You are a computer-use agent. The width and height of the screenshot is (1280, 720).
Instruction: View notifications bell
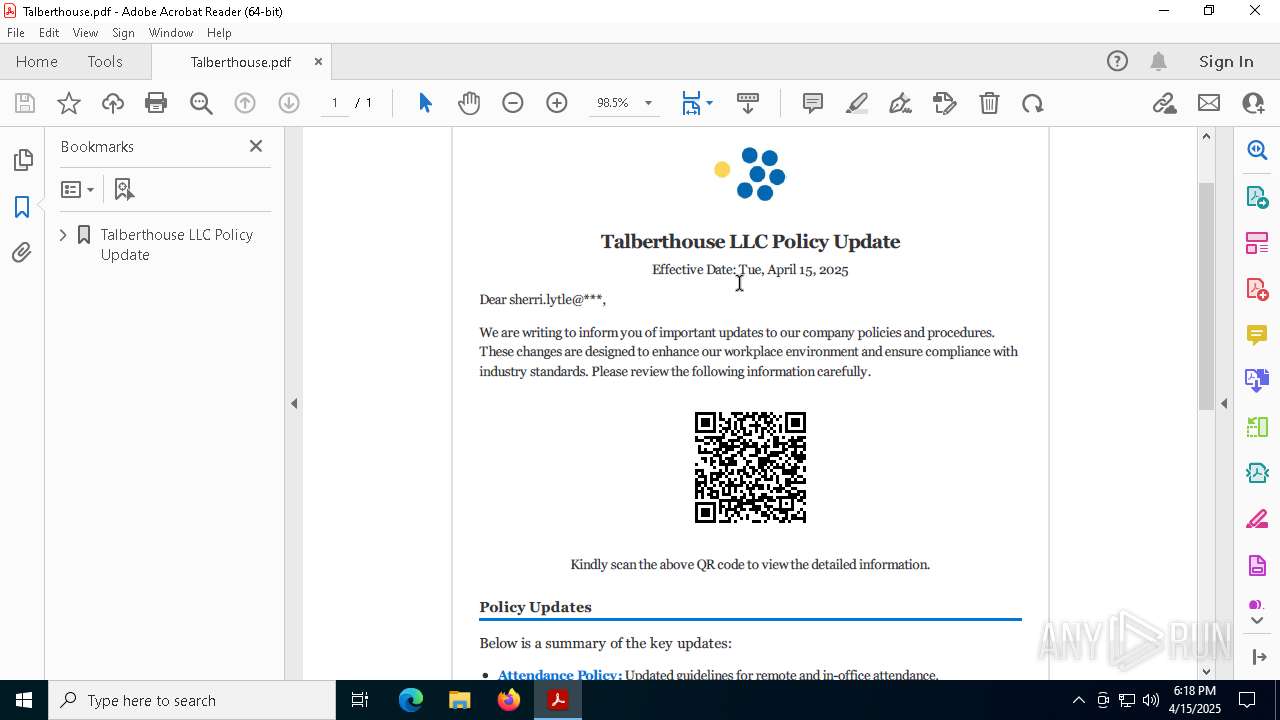click(1158, 62)
